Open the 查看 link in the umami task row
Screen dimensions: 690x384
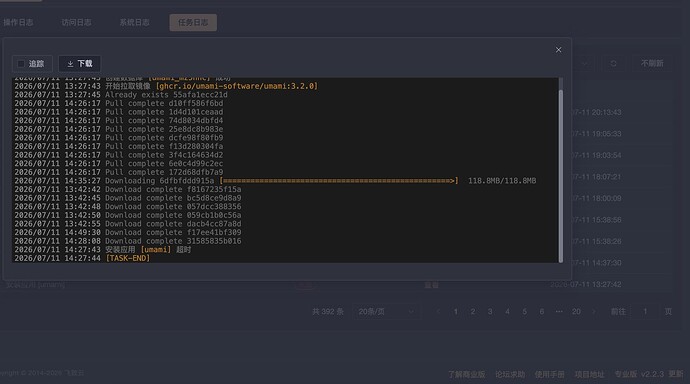pos(431,285)
